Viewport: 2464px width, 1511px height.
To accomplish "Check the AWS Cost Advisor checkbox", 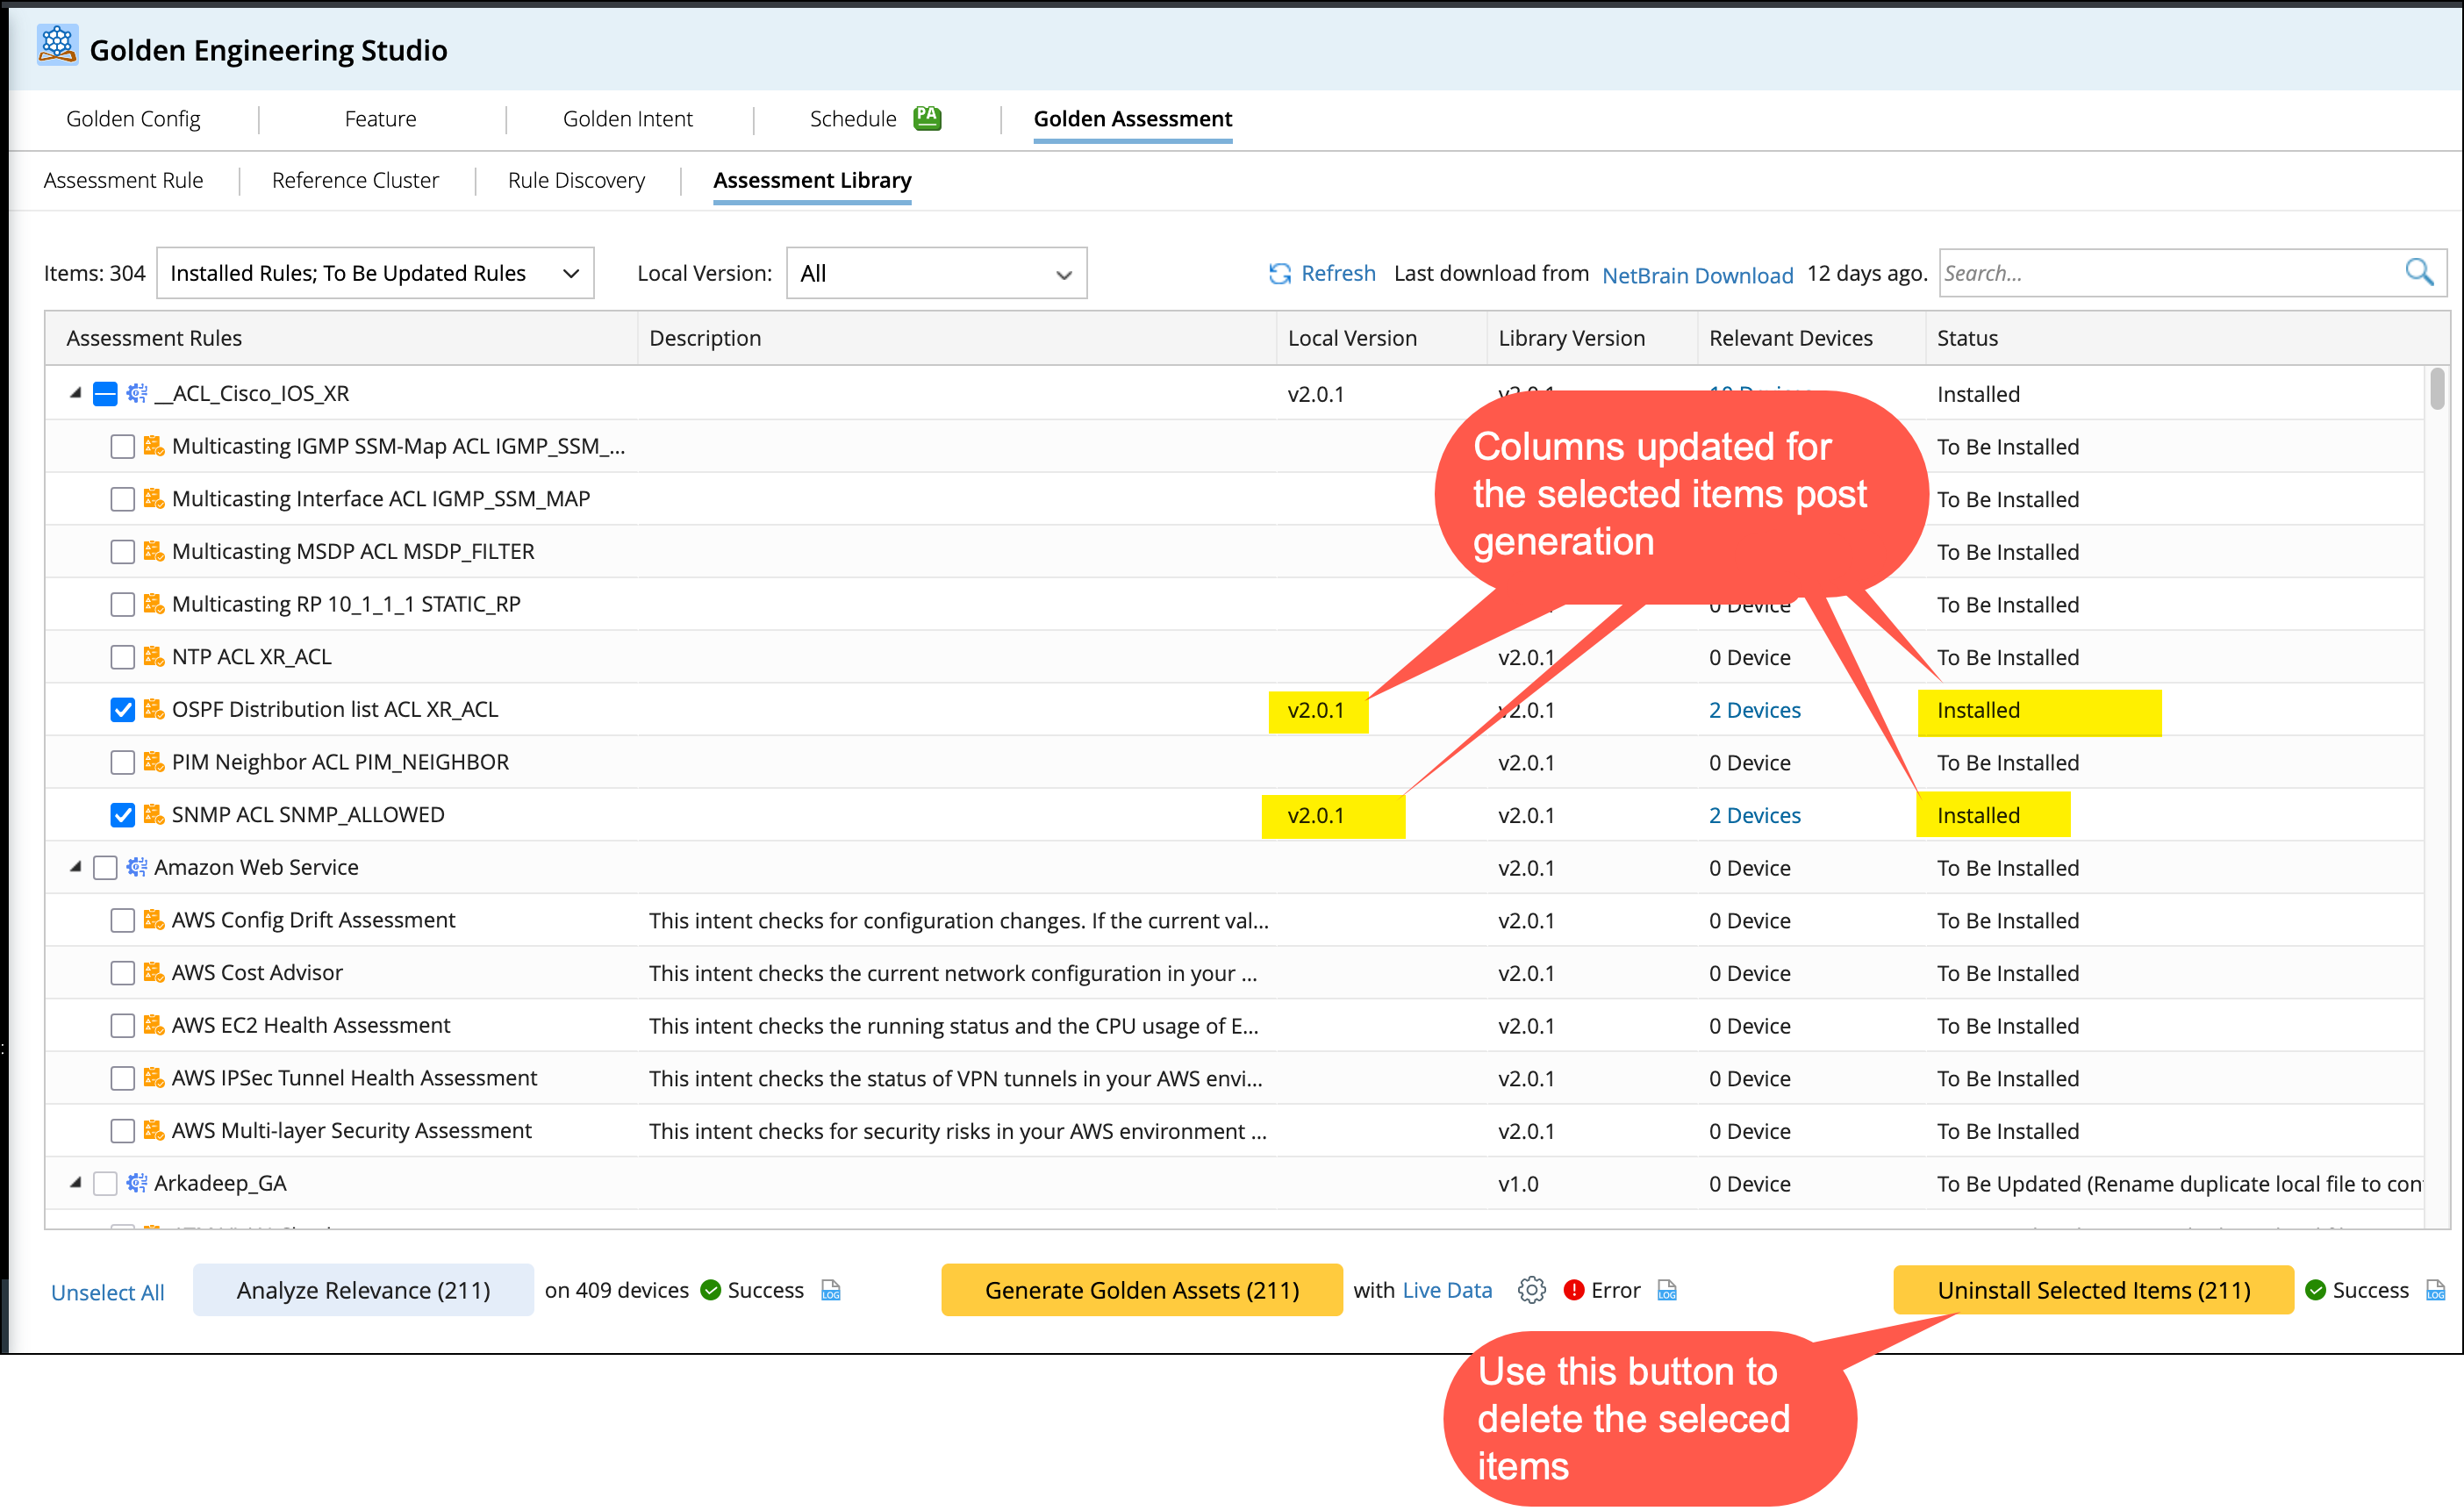I will [122, 973].
